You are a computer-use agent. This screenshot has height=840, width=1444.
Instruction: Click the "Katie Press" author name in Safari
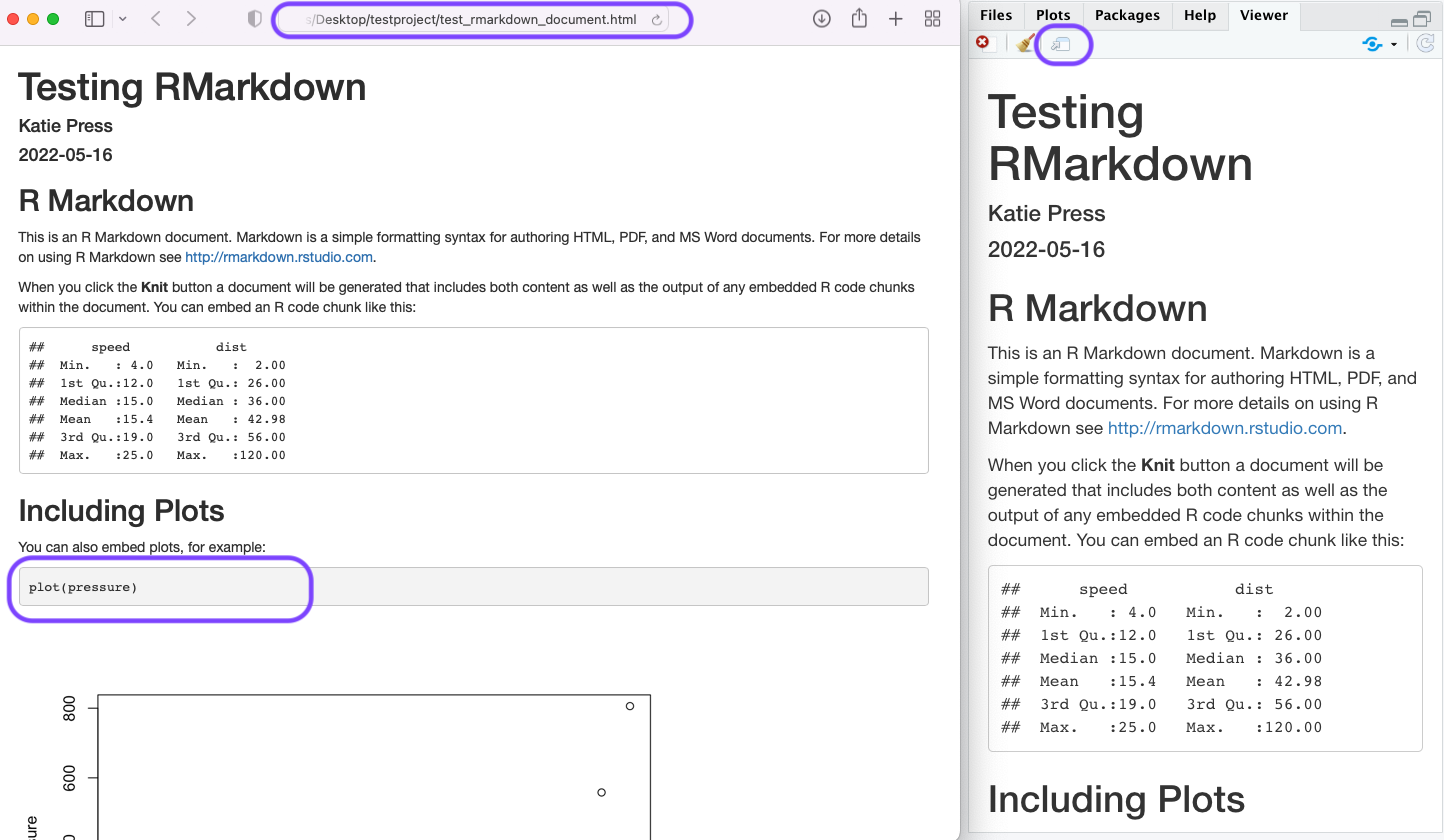tap(66, 126)
